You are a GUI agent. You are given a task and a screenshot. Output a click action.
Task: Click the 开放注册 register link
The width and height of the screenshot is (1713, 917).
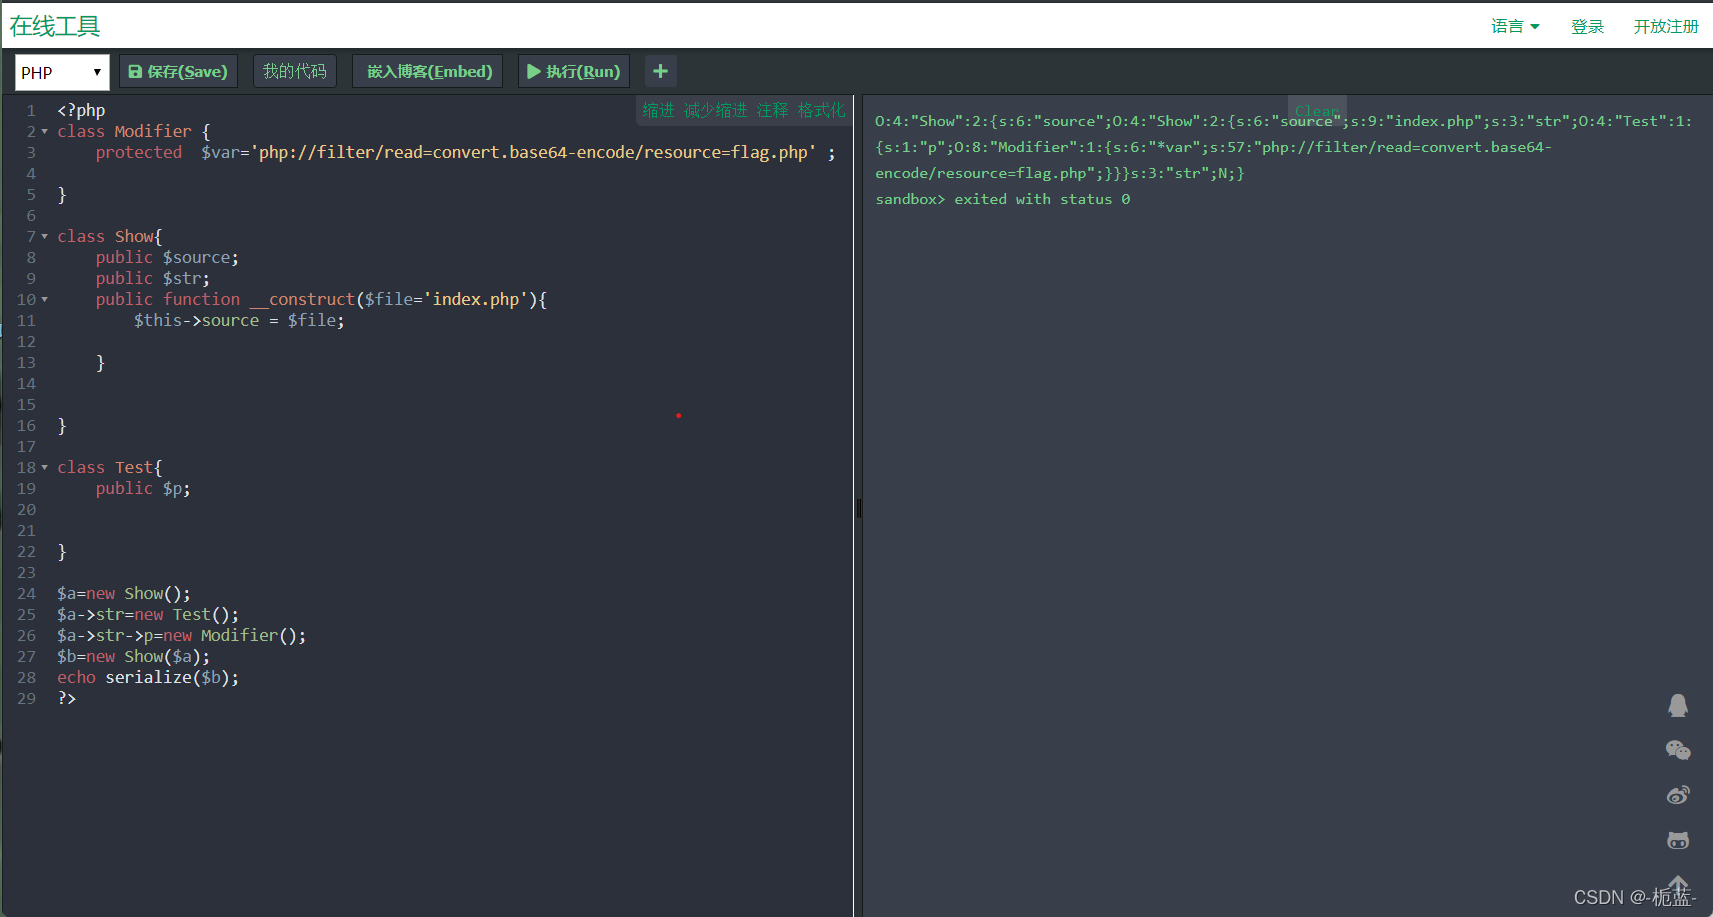click(1666, 26)
